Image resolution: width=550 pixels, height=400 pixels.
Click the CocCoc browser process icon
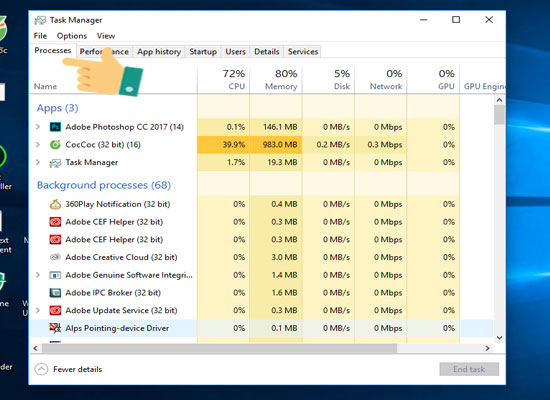(55, 144)
